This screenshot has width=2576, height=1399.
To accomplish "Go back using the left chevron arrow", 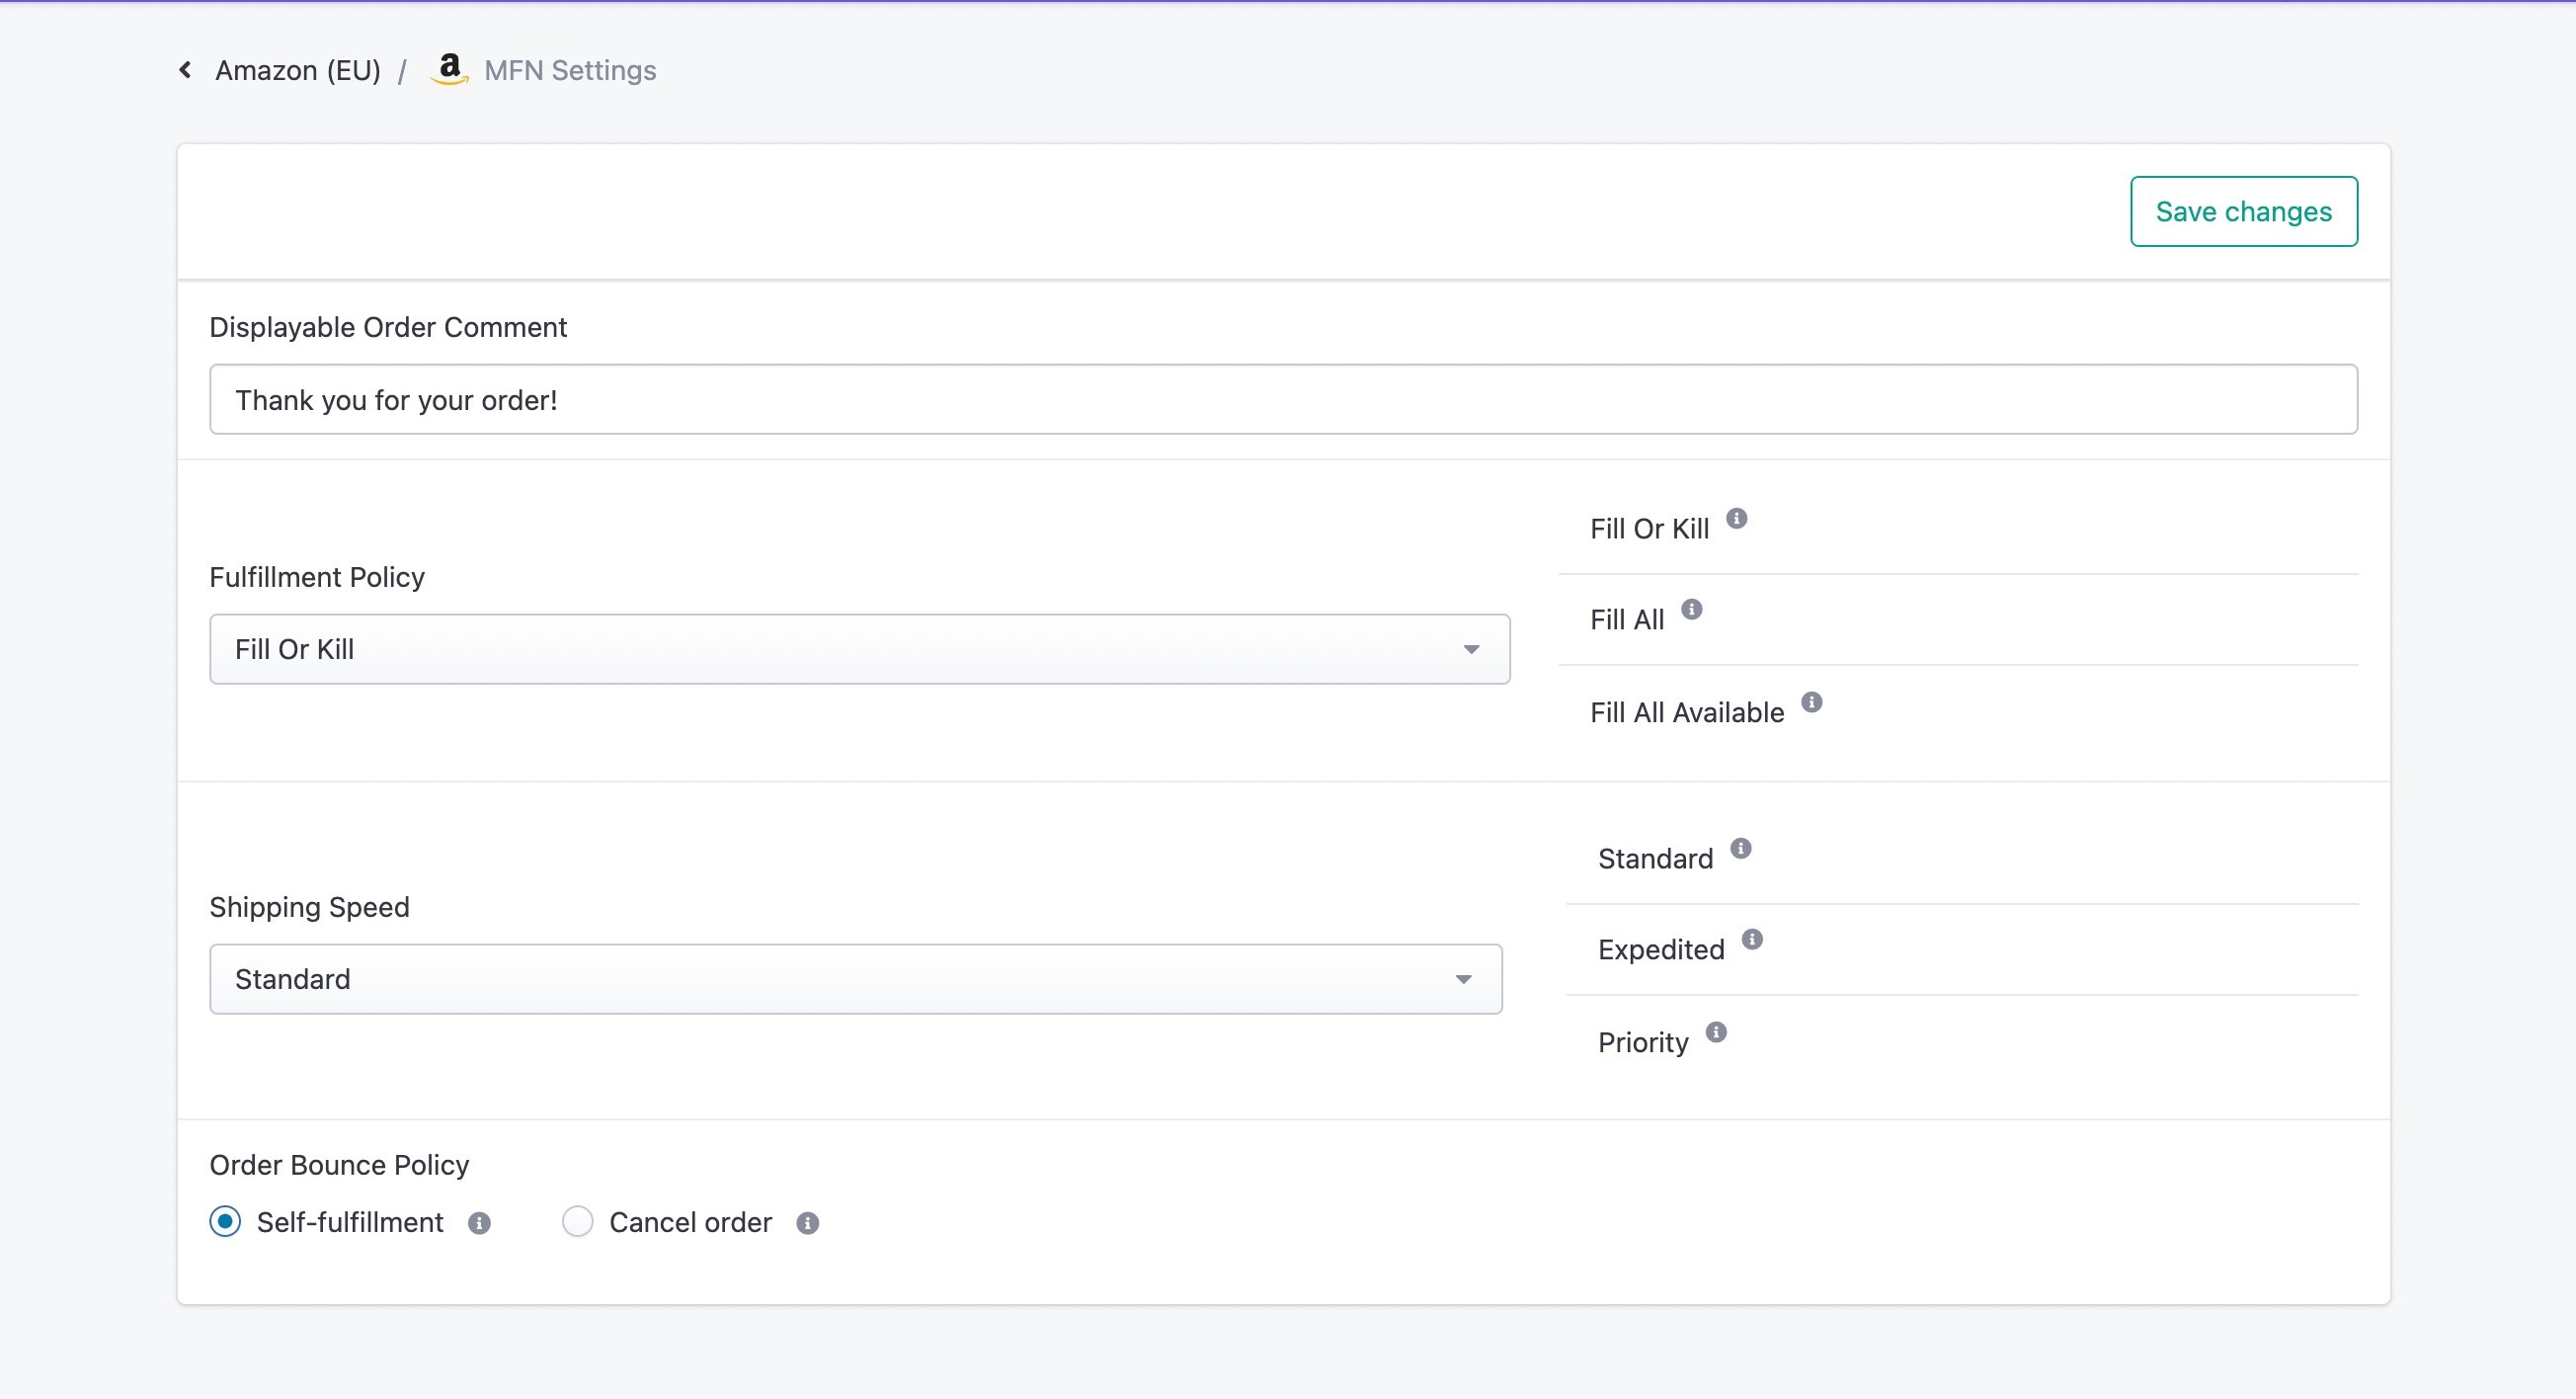I will 185,70.
